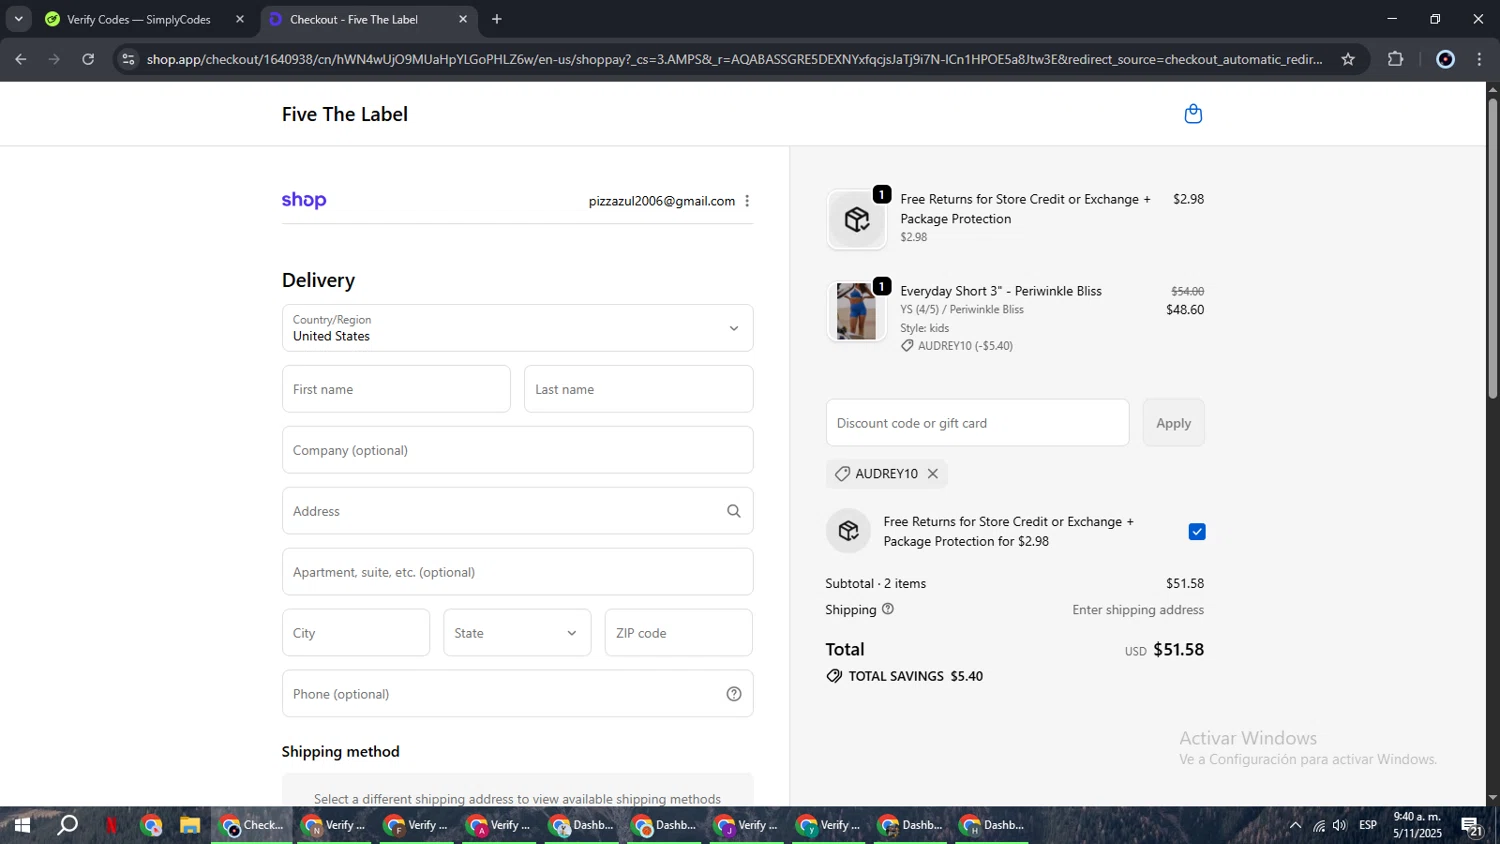The image size is (1500, 844).
Task: Click the Total $51.58 amount
Action: (x=1178, y=650)
